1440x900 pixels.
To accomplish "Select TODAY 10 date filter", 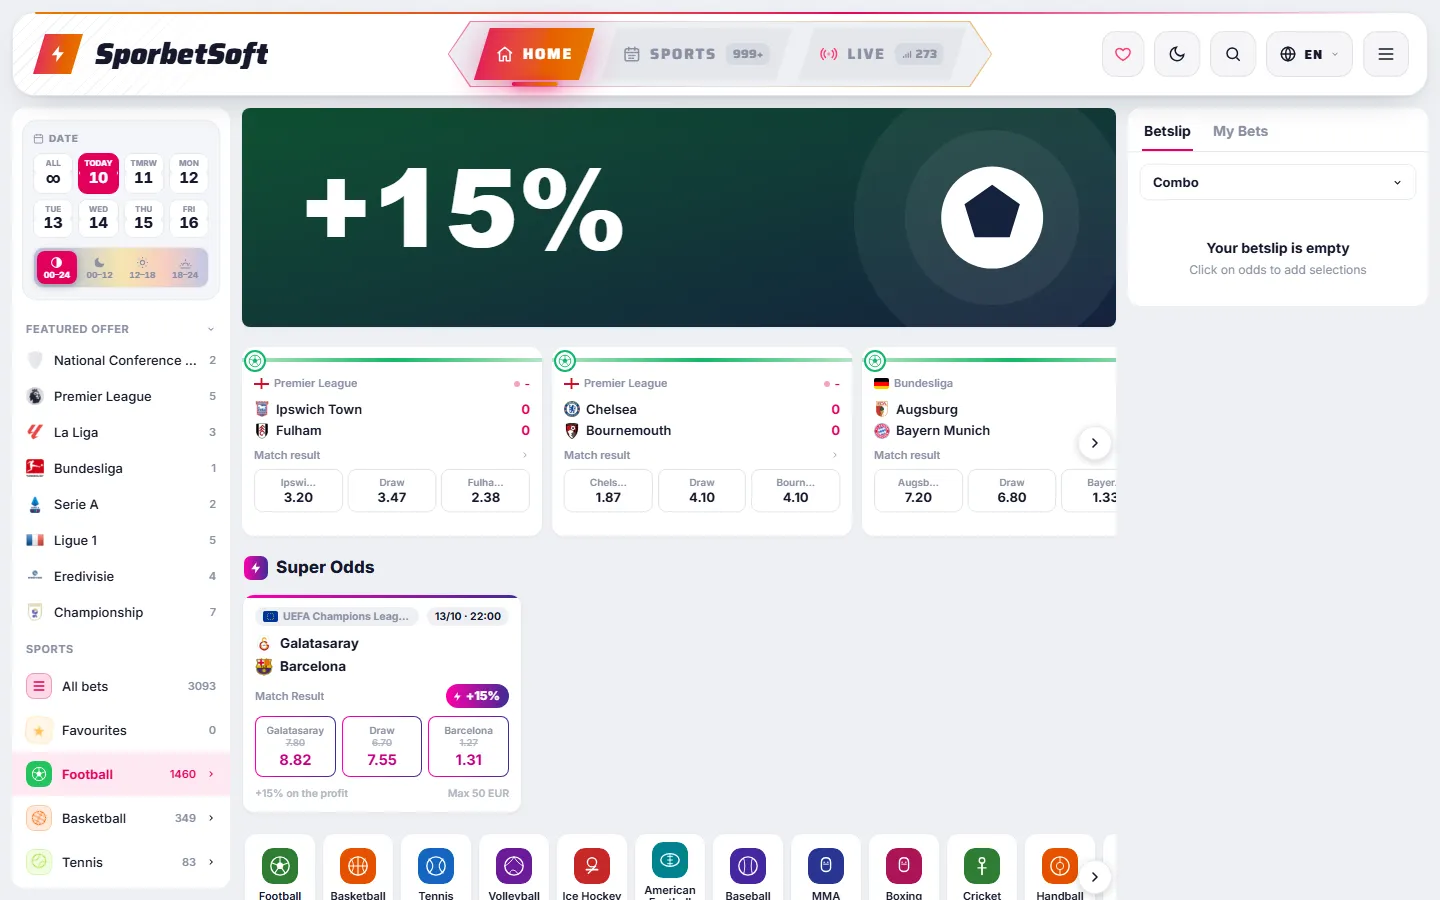I will coord(98,173).
